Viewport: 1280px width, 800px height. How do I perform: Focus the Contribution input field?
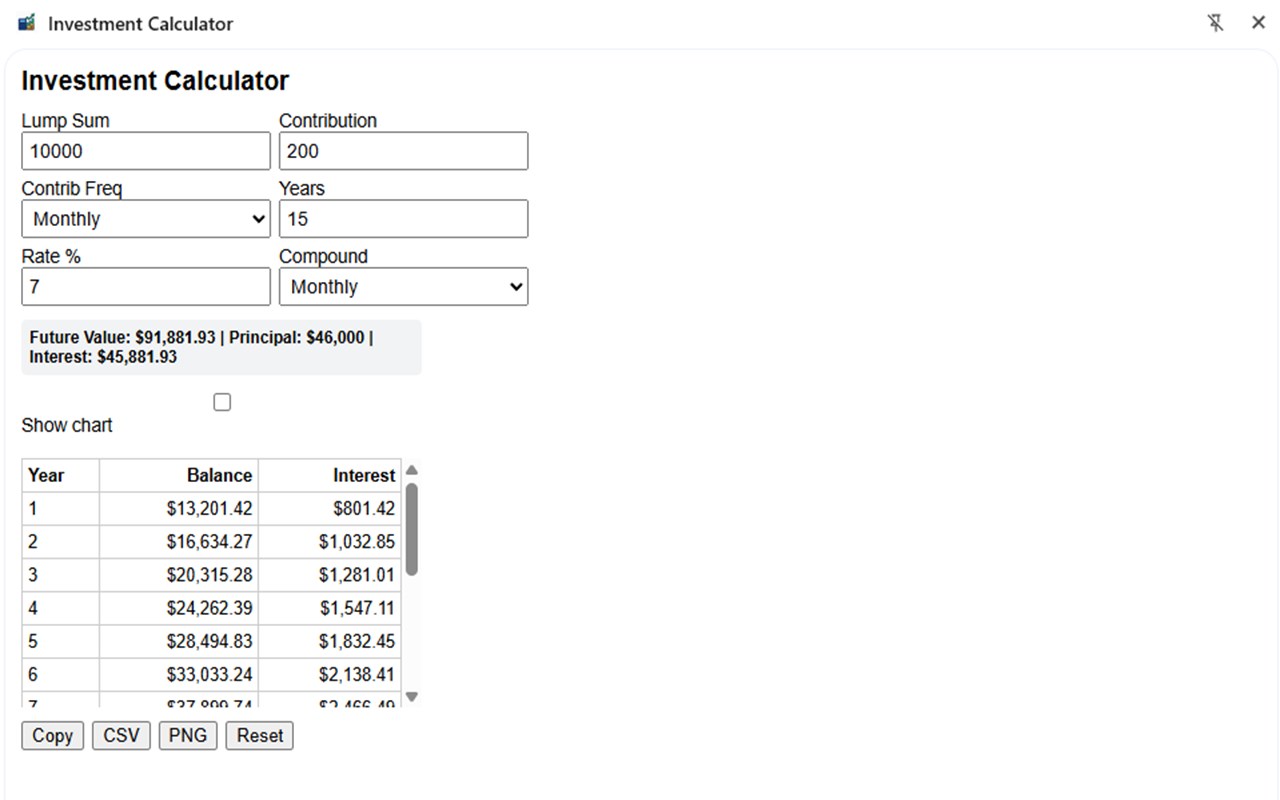(403, 151)
